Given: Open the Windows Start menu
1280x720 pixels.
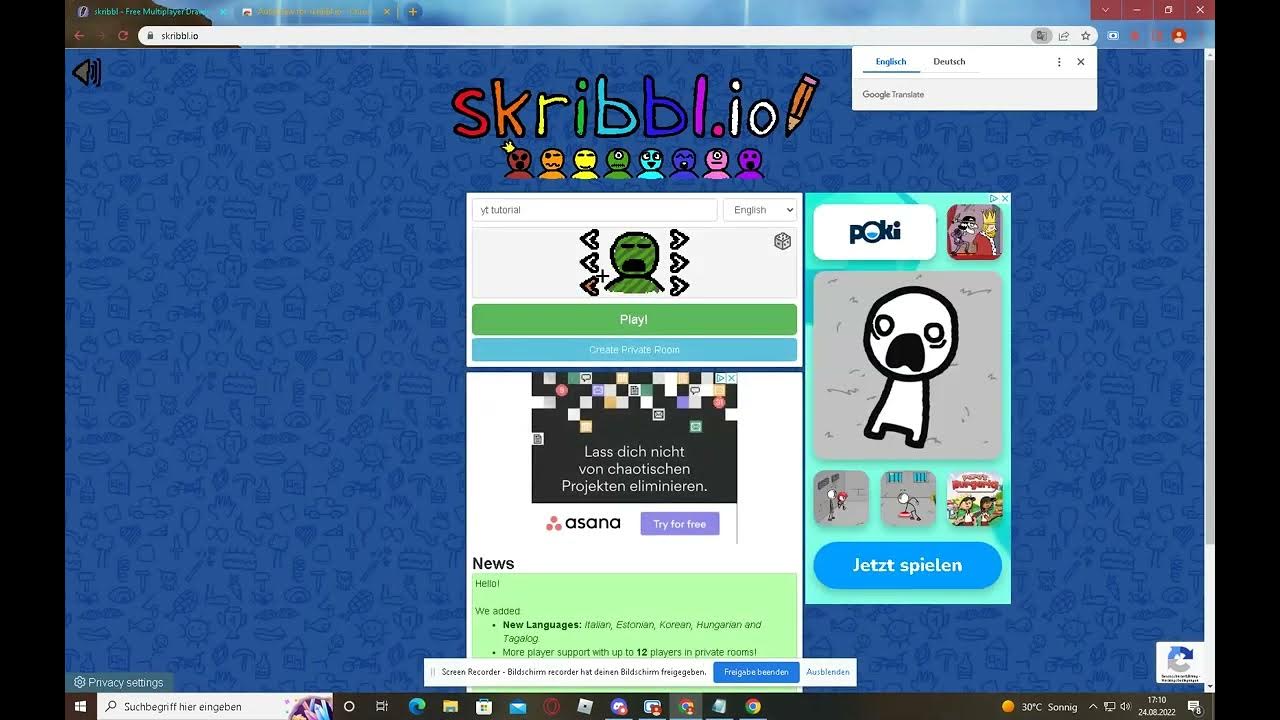Looking at the screenshot, I should 81,706.
